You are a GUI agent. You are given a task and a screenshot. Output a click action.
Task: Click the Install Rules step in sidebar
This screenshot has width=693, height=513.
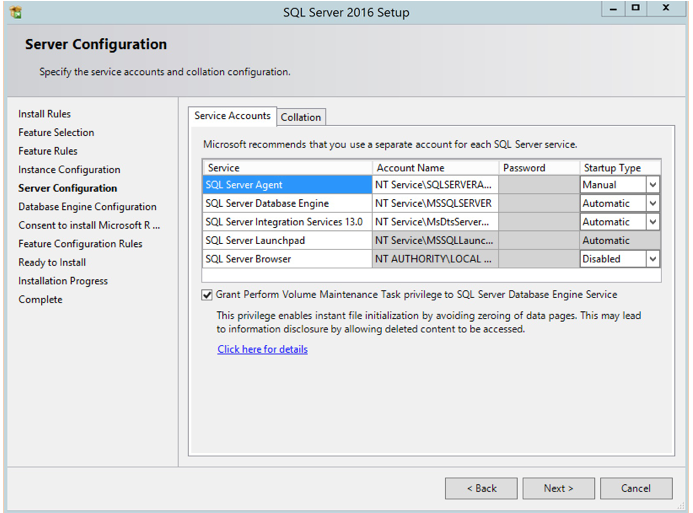tap(44, 114)
